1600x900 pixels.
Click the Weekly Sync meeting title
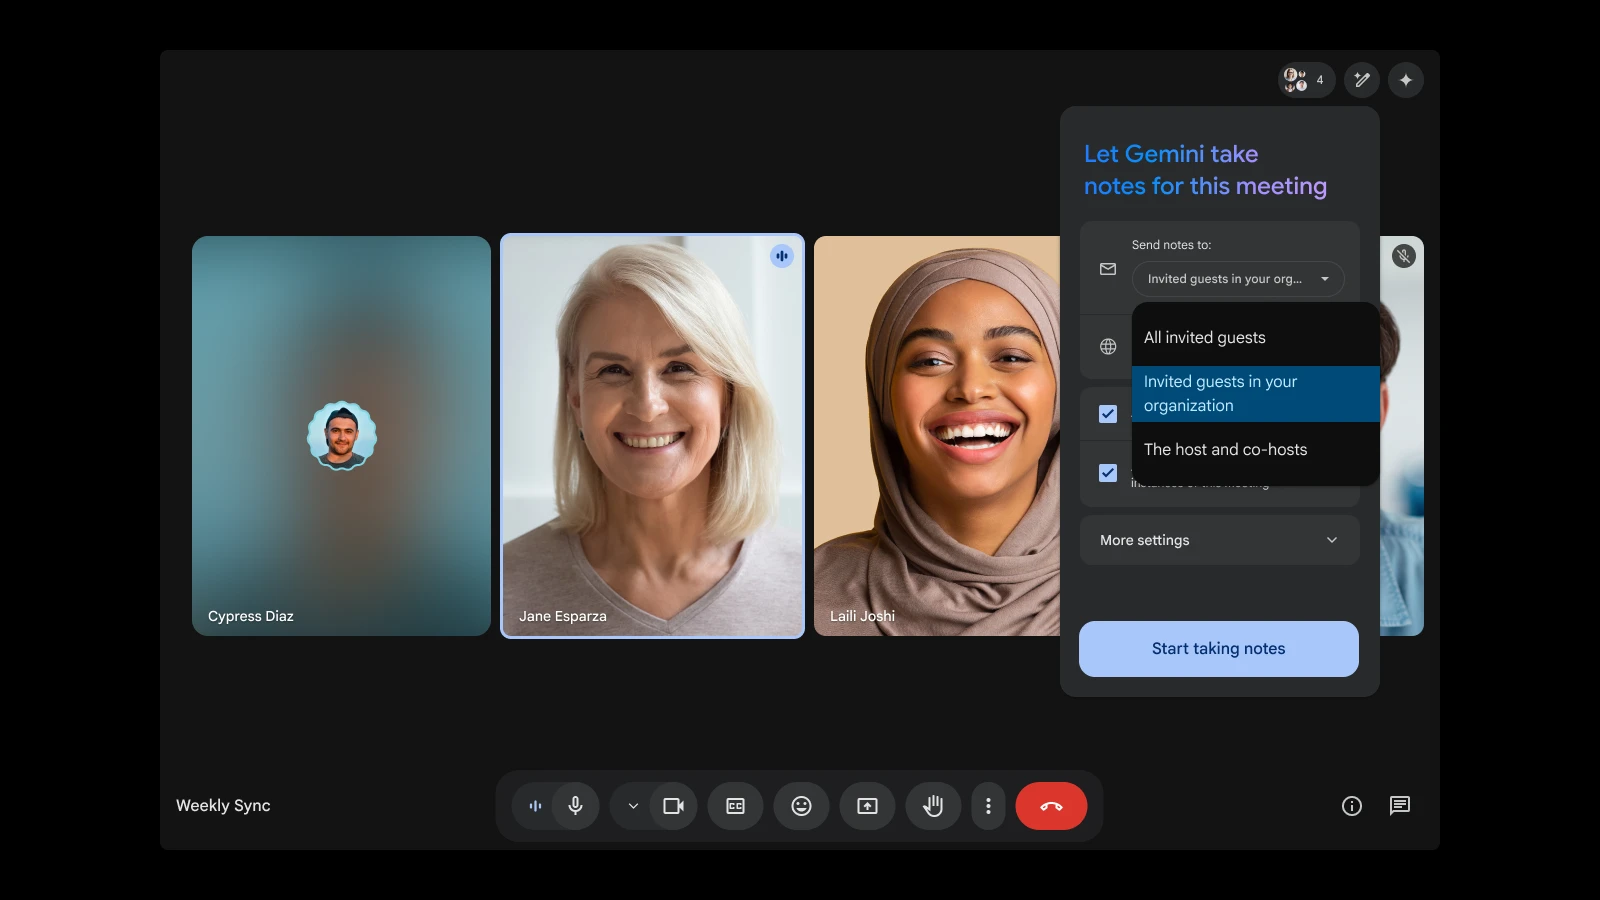click(x=223, y=806)
